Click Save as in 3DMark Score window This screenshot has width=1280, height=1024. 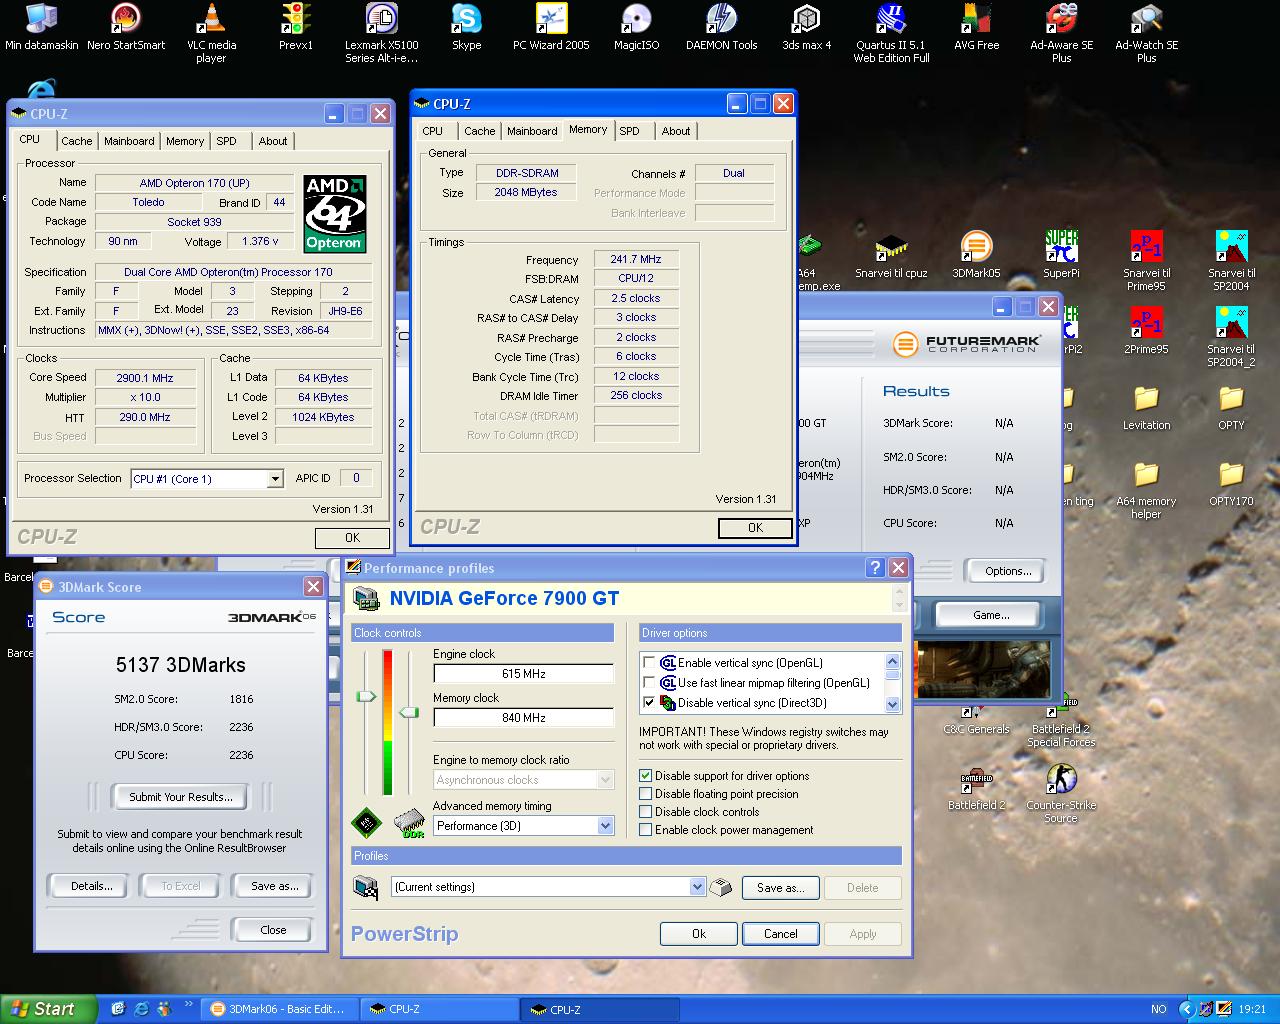pyautogui.click(x=274, y=886)
